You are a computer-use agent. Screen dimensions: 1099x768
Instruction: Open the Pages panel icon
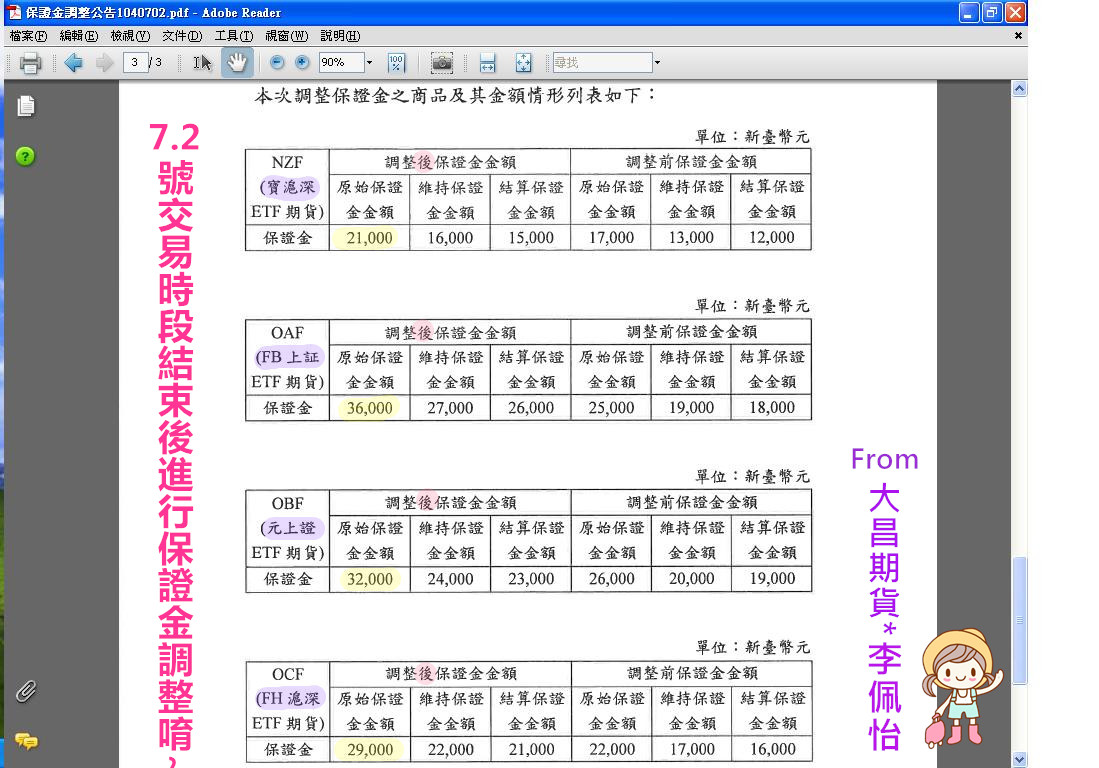(26, 106)
